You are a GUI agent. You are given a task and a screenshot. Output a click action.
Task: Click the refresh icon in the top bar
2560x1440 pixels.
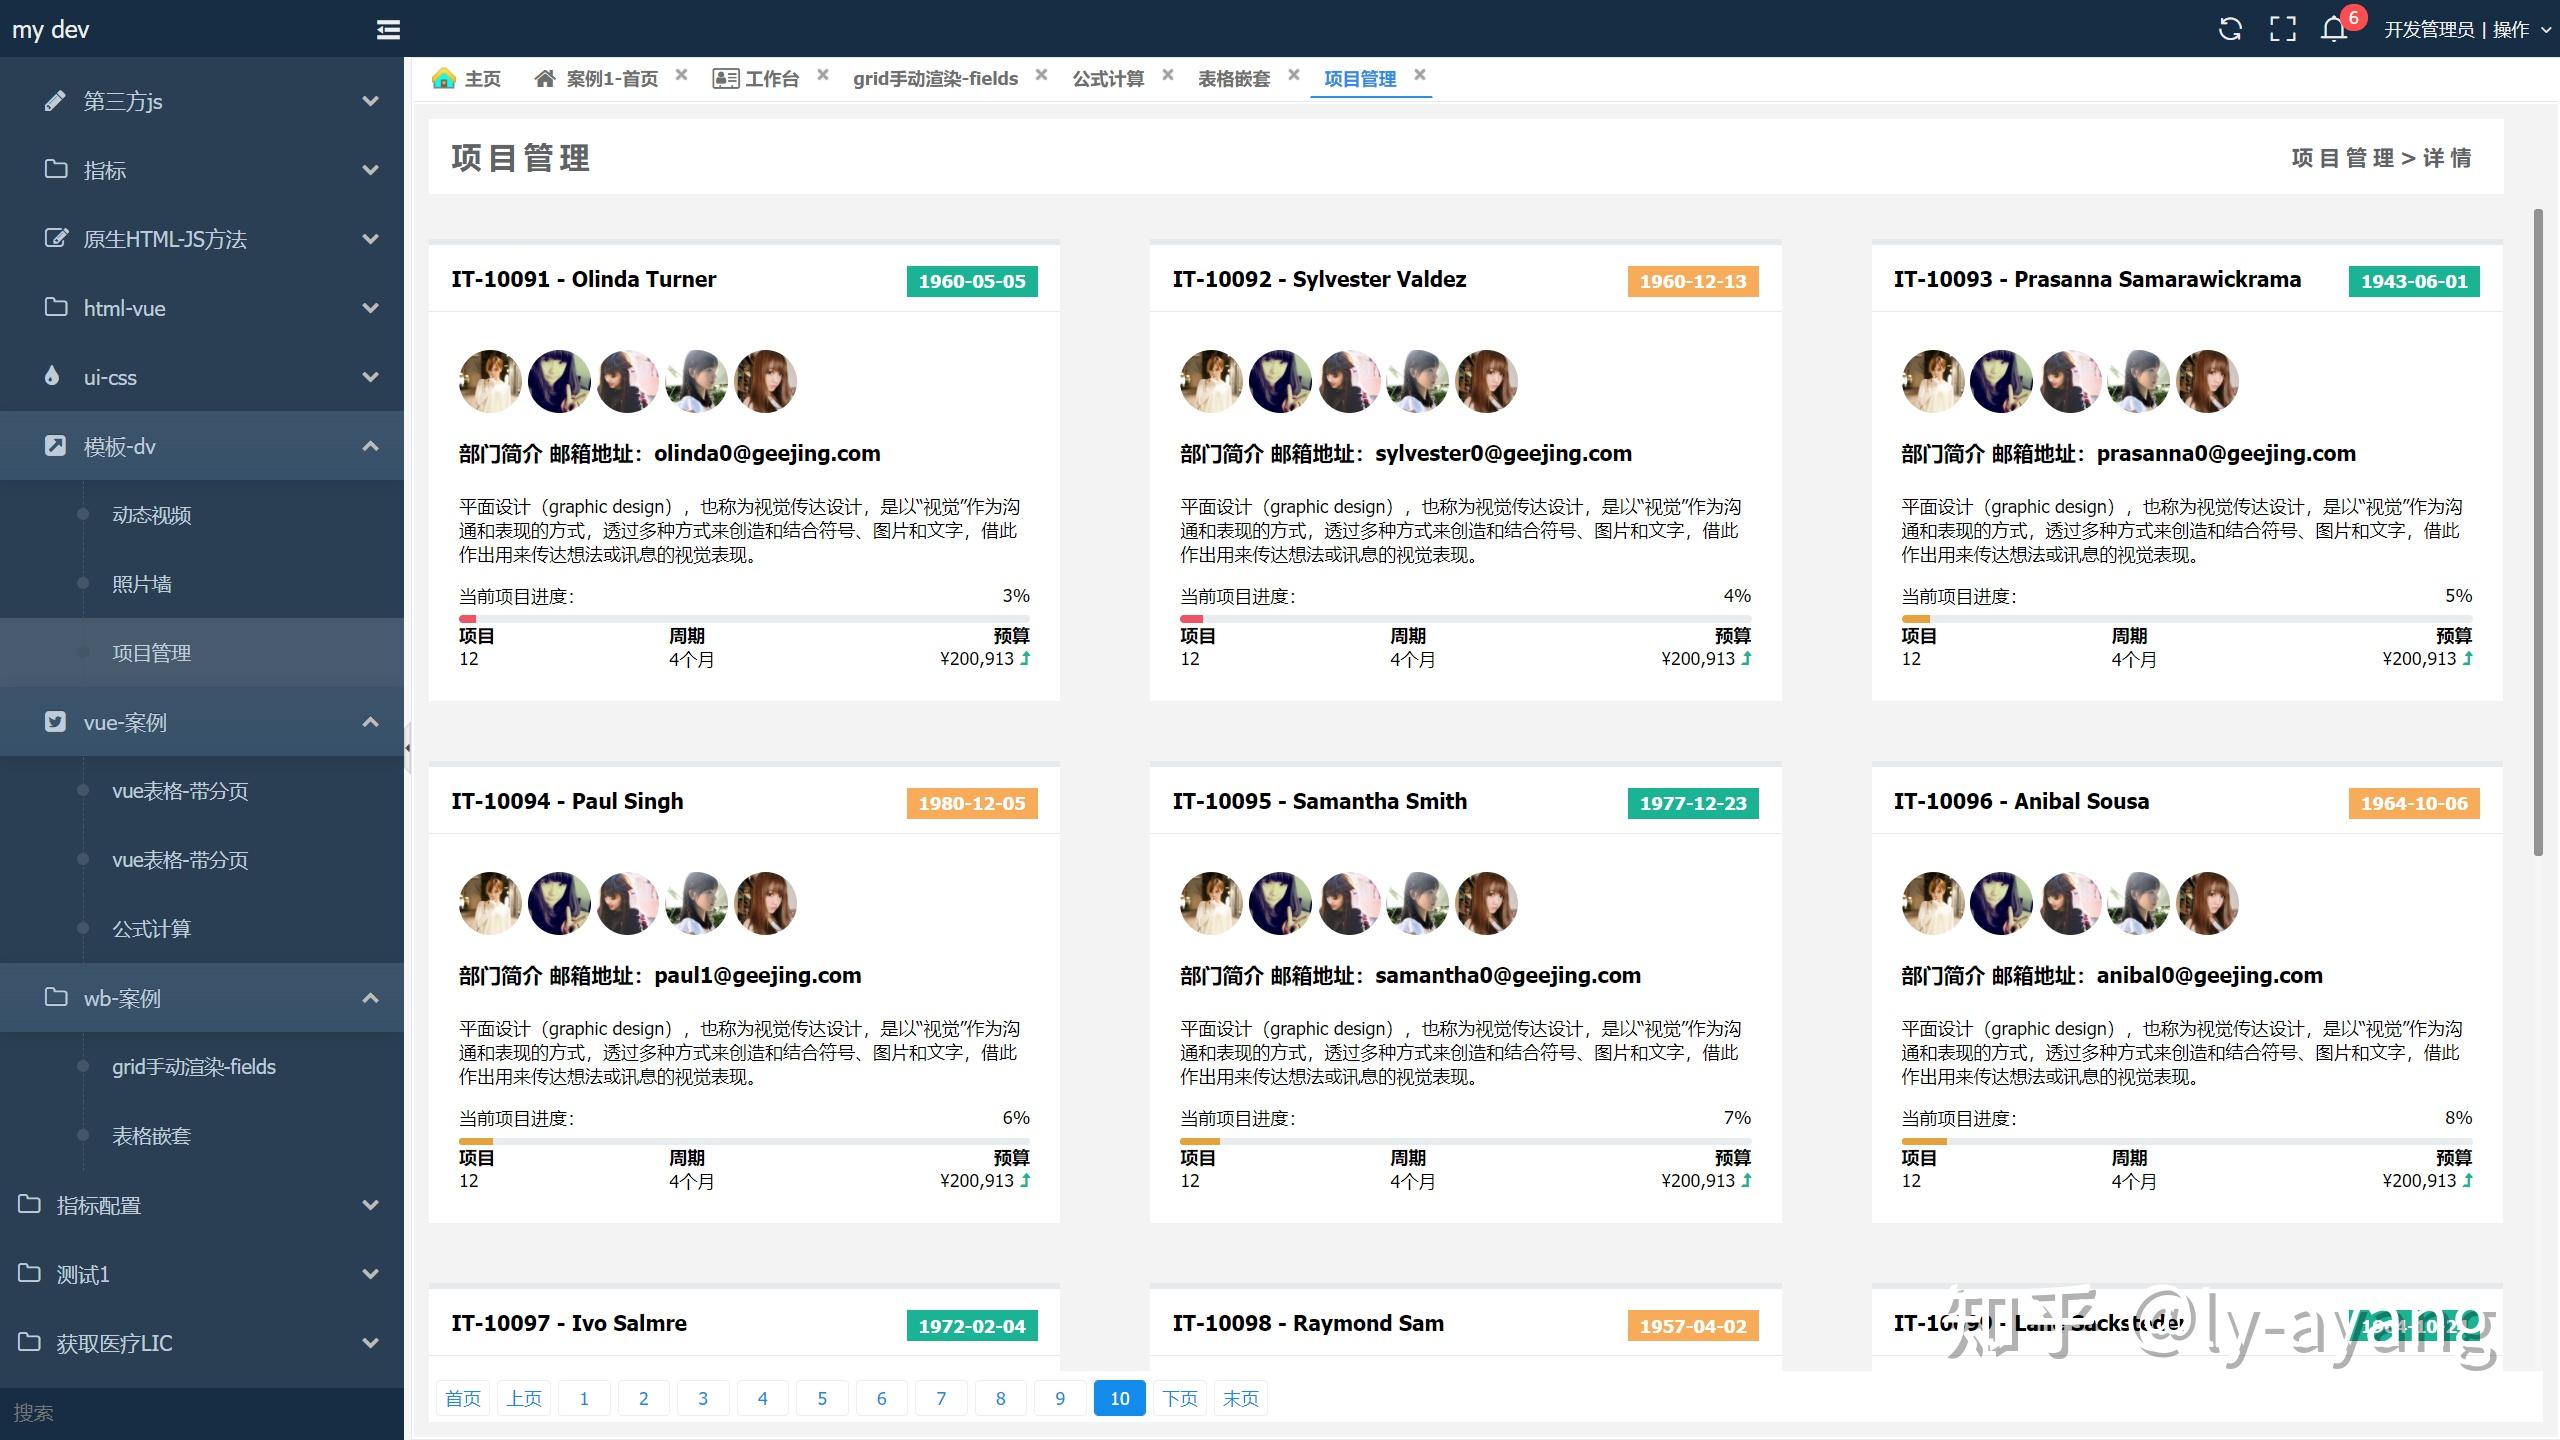click(2230, 29)
